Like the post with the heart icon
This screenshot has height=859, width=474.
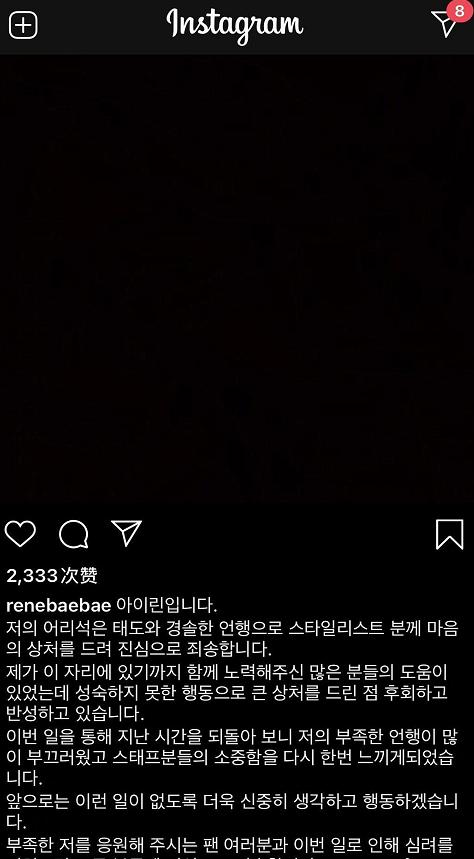click(x=20, y=534)
